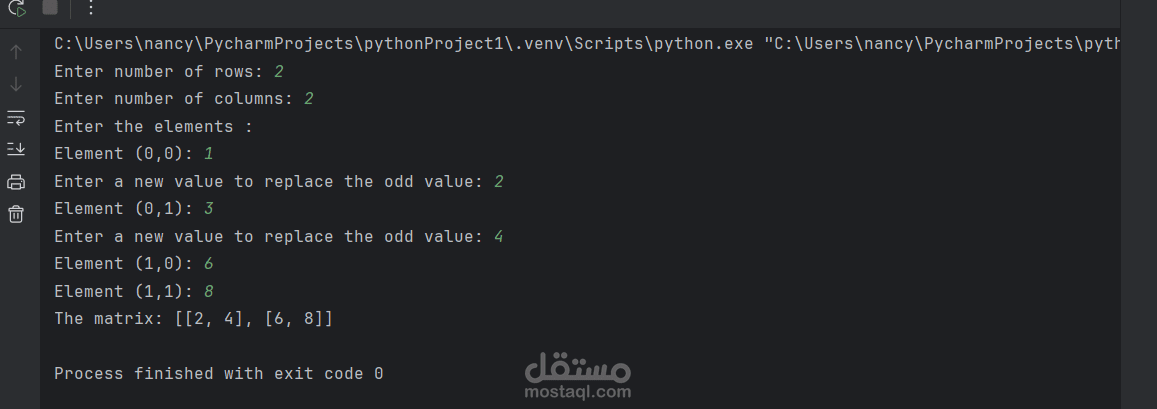Open the three-dot more actions menu
This screenshot has height=409, width=1157.
pyautogui.click(x=91, y=8)
